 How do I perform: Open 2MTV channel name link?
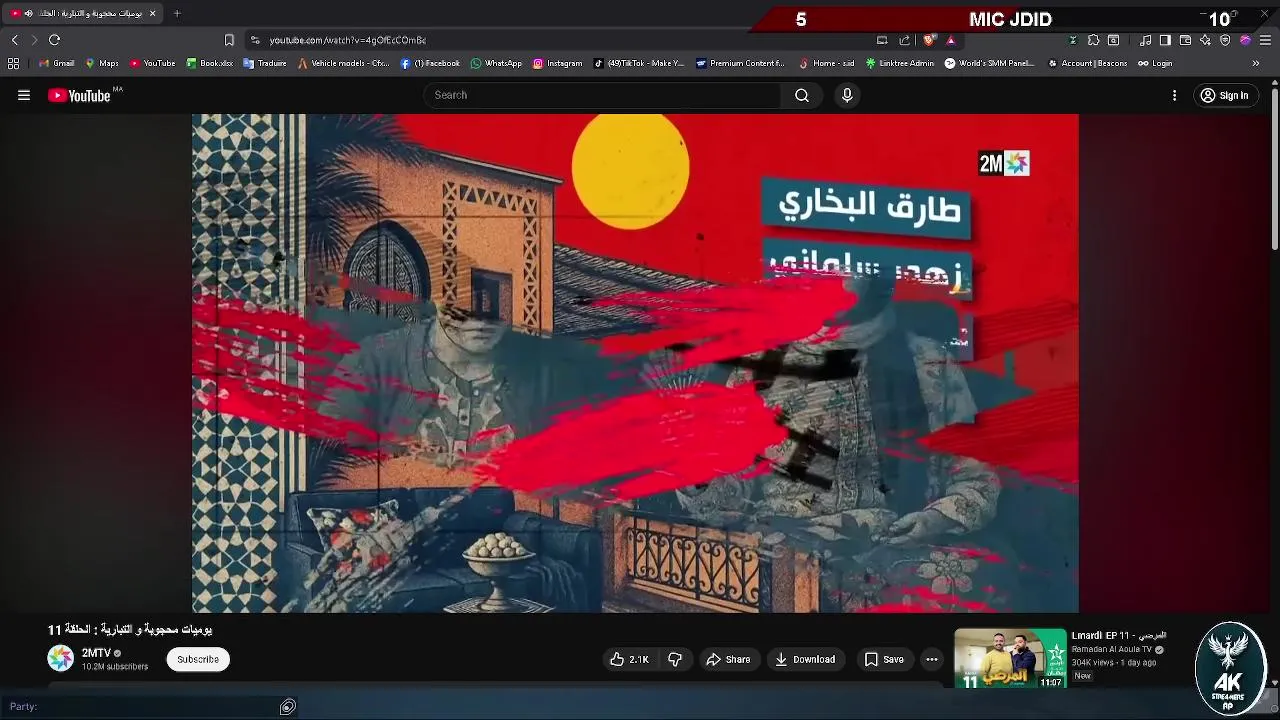(x=96, y=653)
